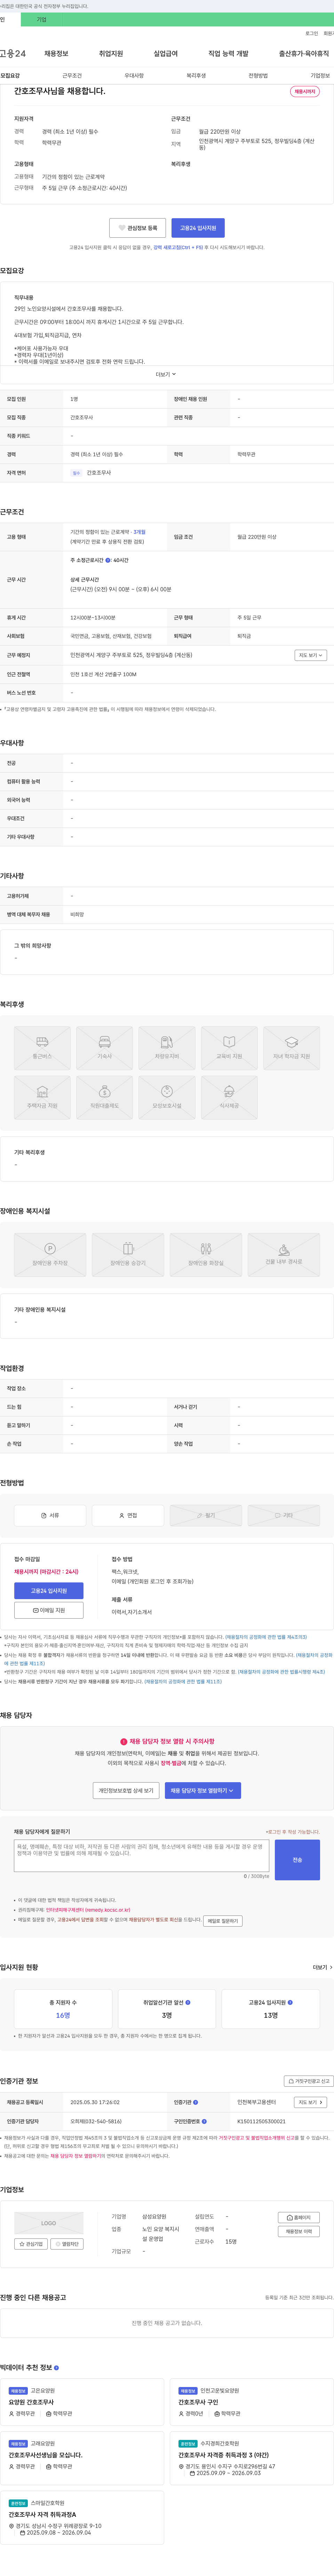The height and width of the screenshot is (2576, 334).
Task: Switch to the 기업정보 tab
Action: click(x=320, y=76)
